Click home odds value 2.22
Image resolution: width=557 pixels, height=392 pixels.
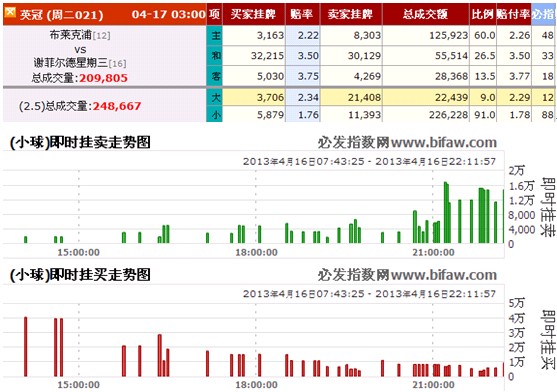308,36
